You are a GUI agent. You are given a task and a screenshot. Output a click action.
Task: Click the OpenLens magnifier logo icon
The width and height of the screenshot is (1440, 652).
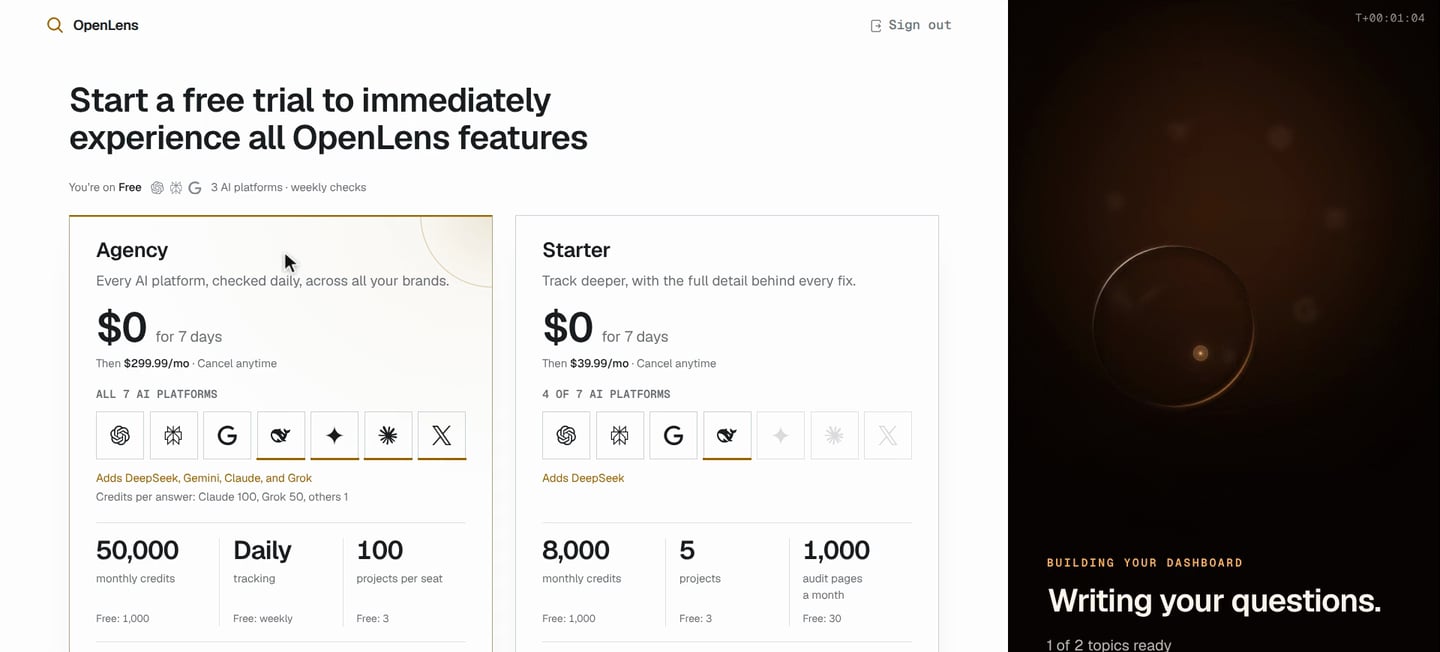[x=55, y=25]
